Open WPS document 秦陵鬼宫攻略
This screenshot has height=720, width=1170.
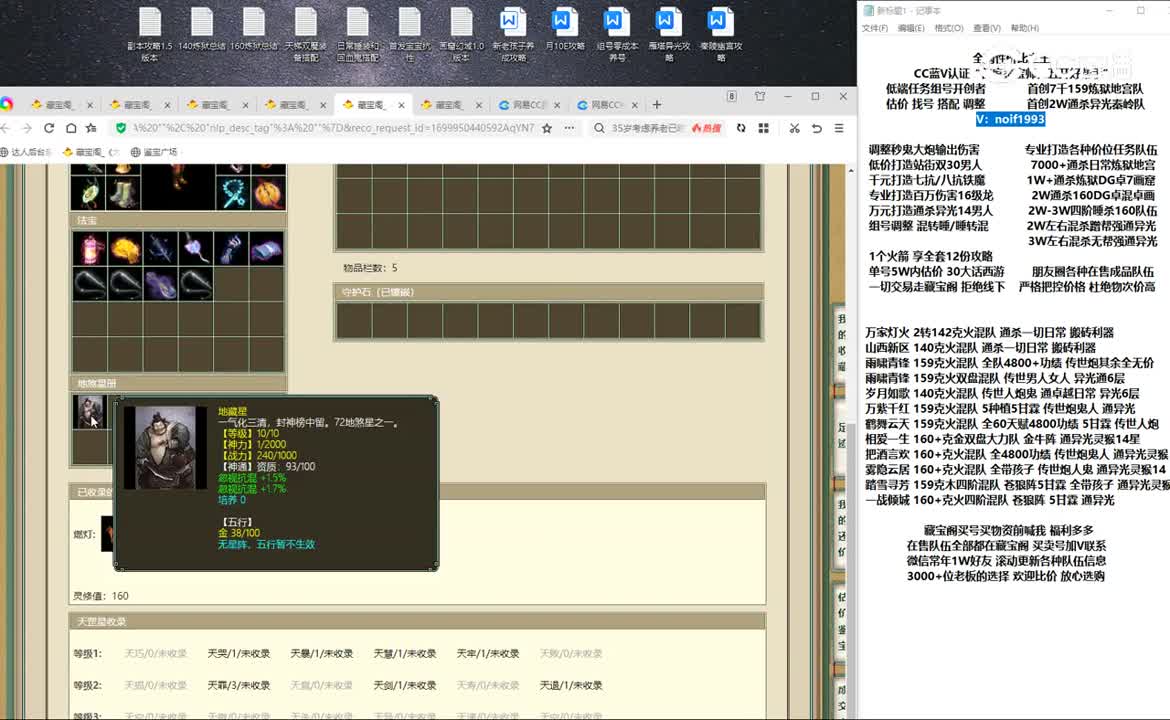tap(721, 34)
